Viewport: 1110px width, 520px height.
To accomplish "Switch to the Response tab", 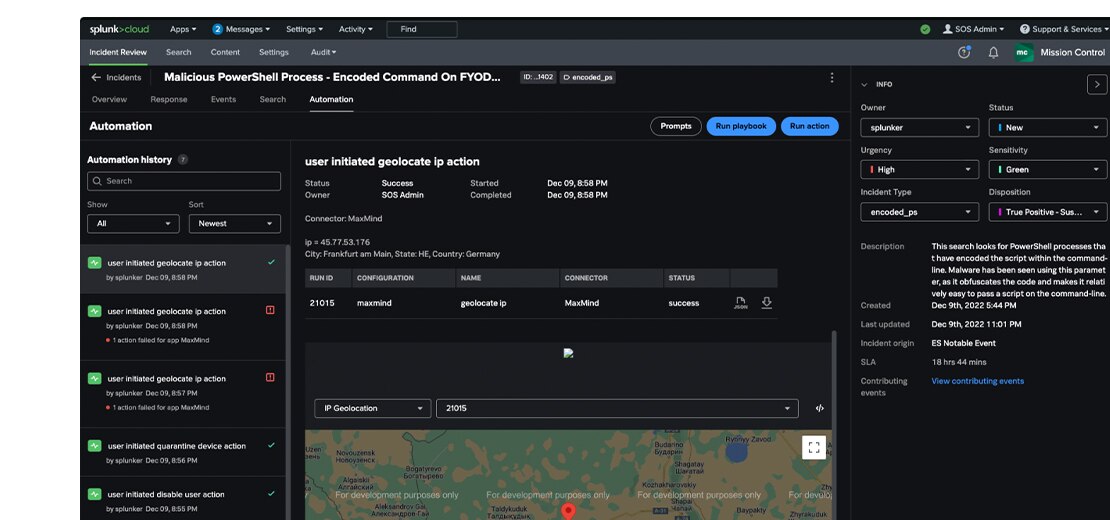I will [x=168, y=100].
